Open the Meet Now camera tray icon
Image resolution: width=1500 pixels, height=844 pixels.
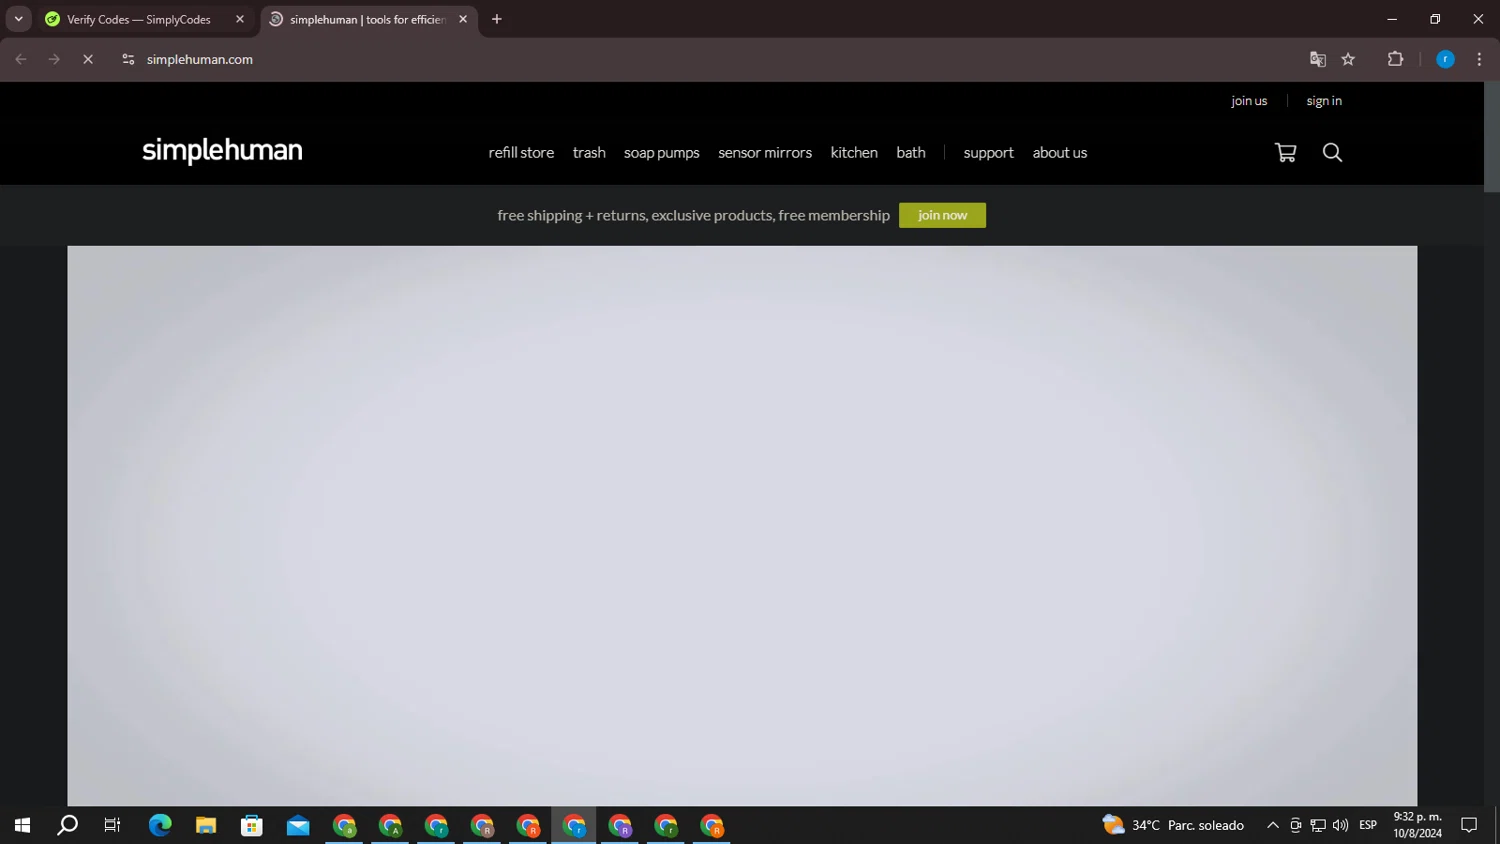click(1296, 825)
